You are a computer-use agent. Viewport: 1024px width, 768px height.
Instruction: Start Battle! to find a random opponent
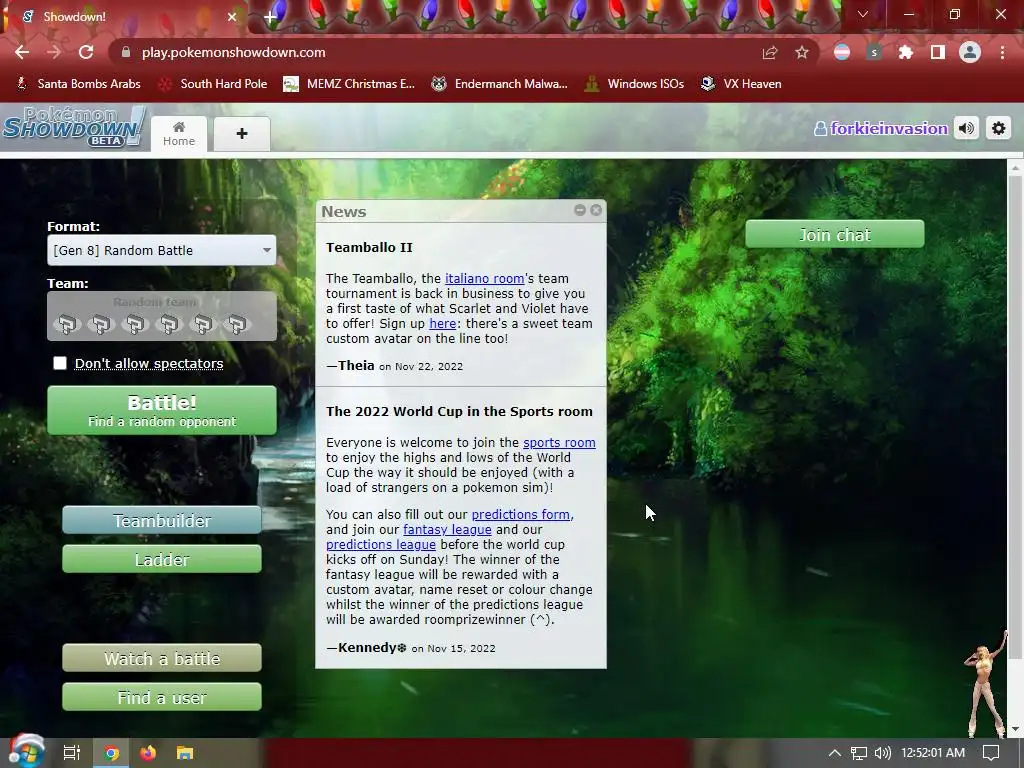(x=161, y=410)
